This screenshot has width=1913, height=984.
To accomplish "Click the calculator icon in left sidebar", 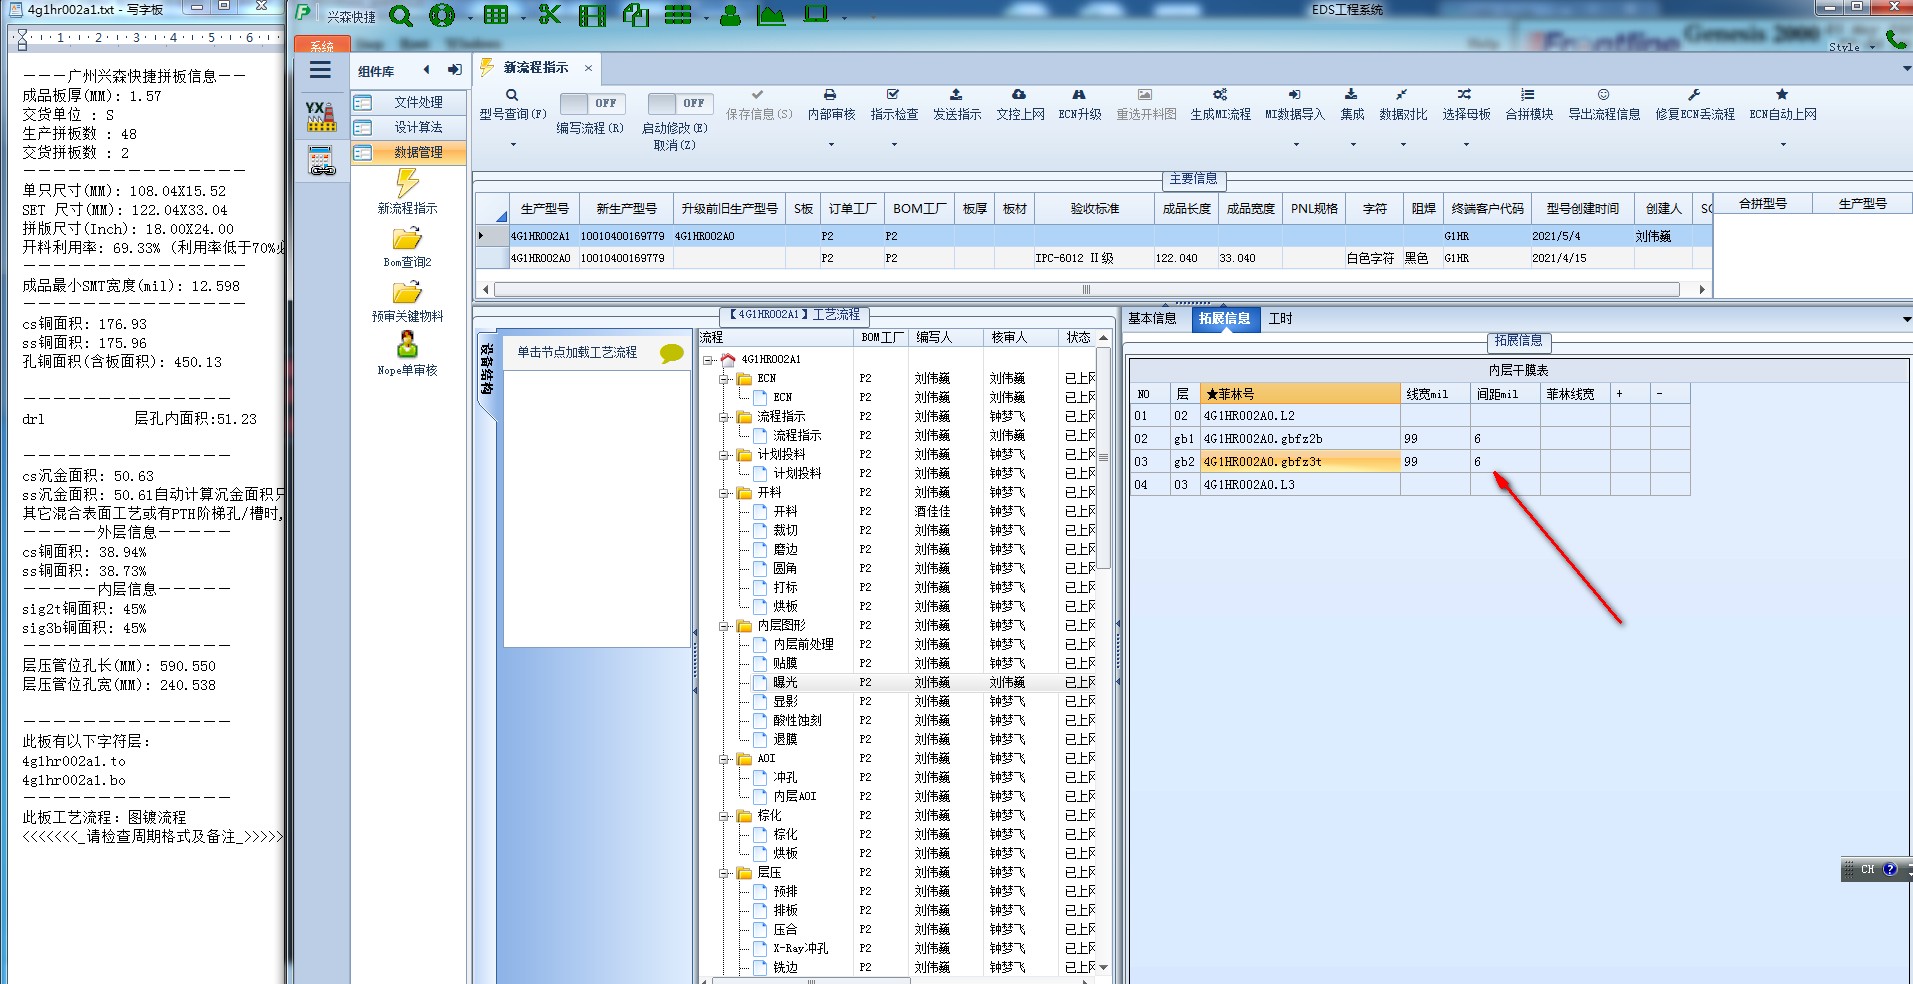I will click(x=321, y=160).
